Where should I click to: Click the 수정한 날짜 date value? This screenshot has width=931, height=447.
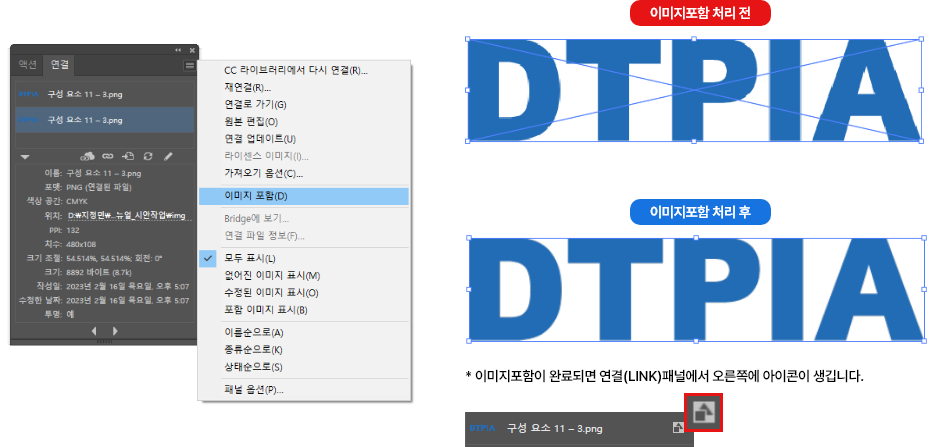click(128, 300)
